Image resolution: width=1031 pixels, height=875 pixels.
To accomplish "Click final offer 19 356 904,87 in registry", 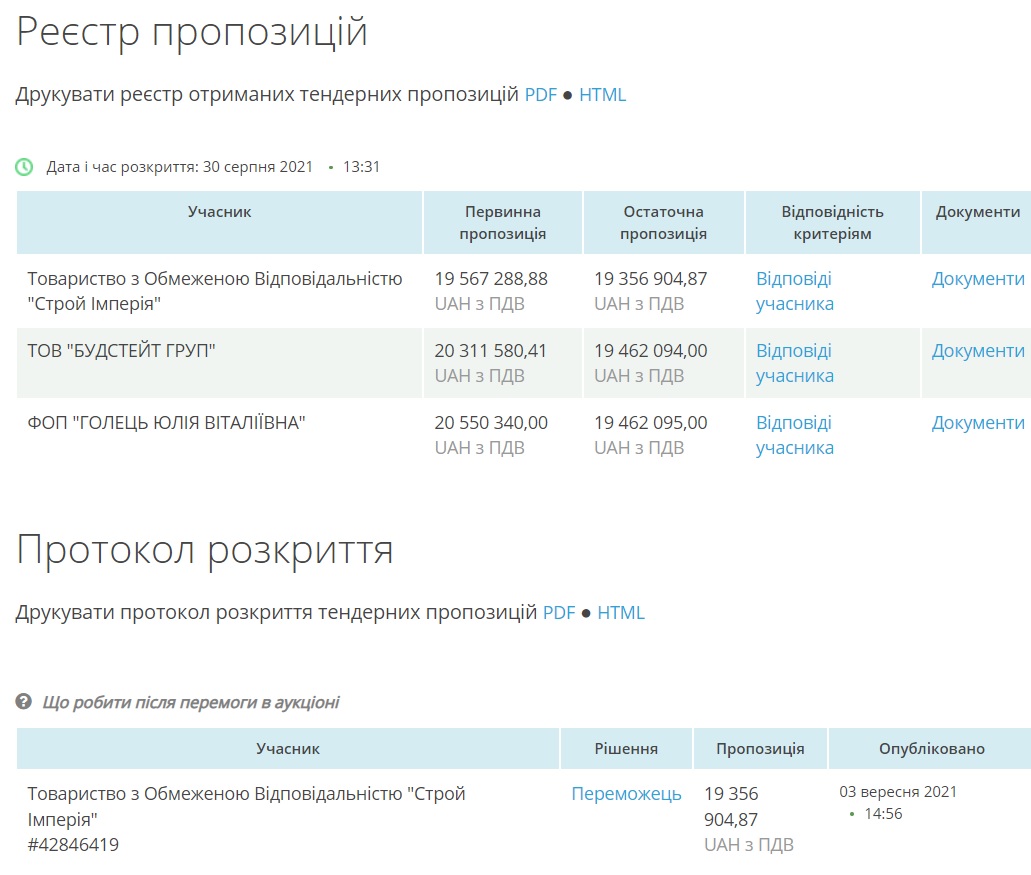I will (651, 279).
